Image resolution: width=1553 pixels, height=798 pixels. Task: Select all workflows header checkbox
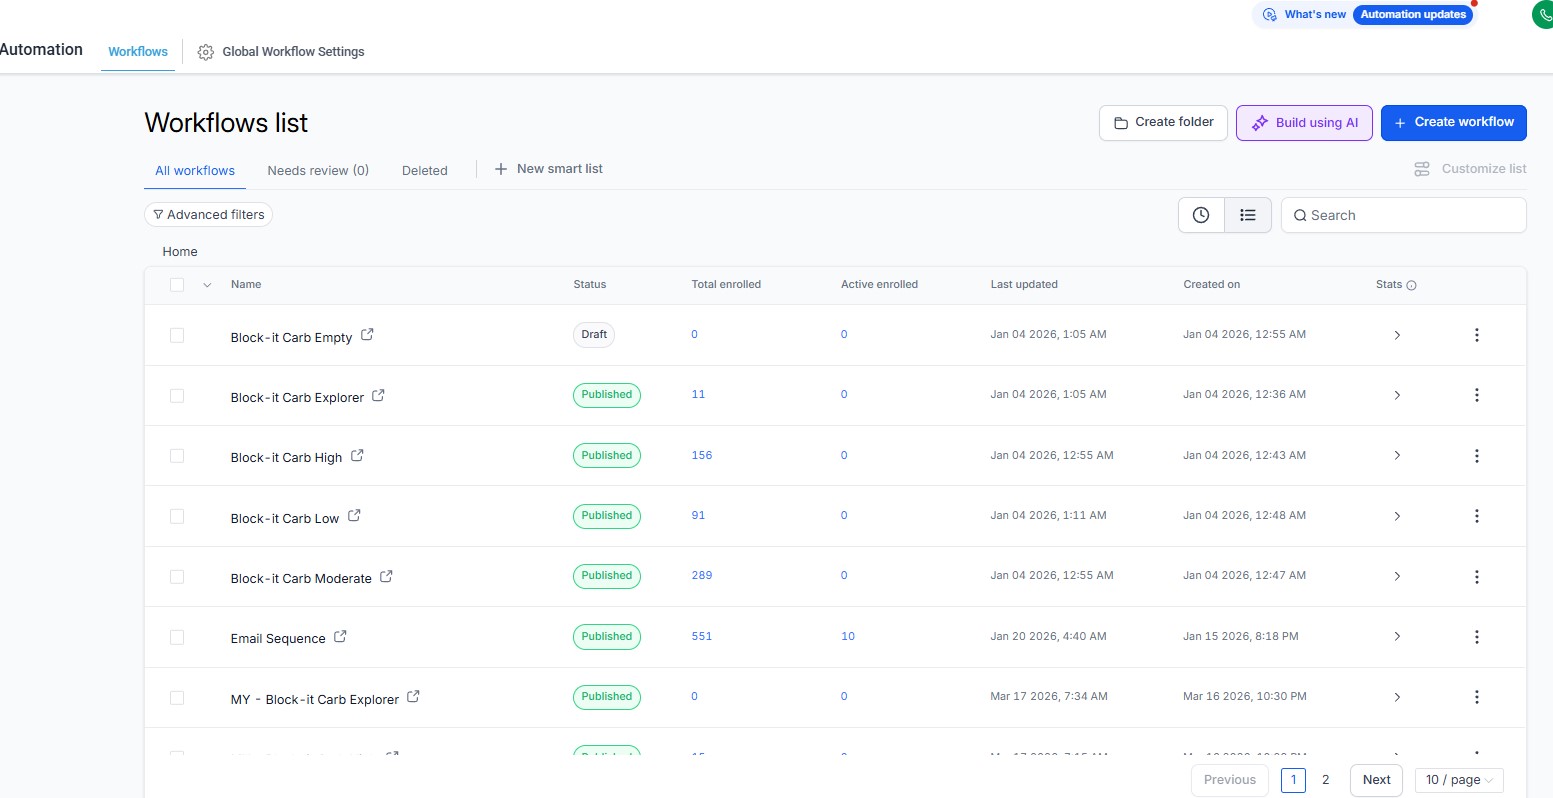click(177, 285)
